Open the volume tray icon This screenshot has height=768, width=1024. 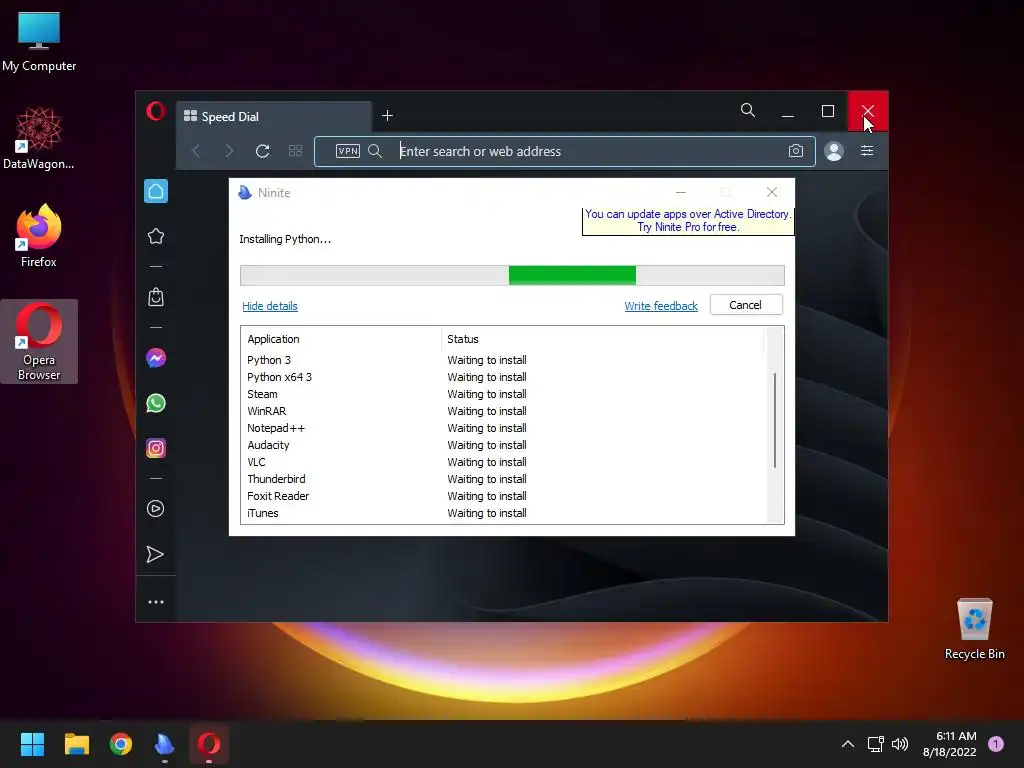pyautogui.click(x=900, y=744)
